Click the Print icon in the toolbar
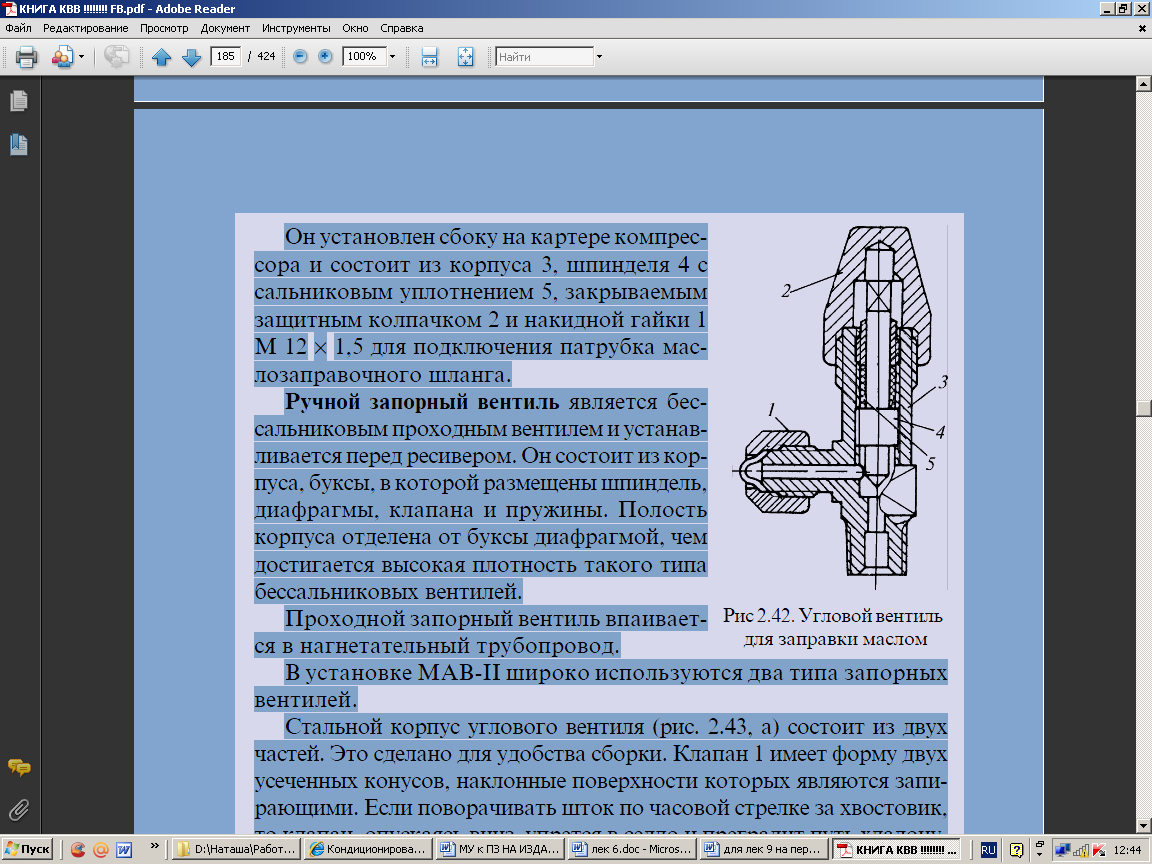Screen dimensions: 1152x864 [x=26, y=57]
